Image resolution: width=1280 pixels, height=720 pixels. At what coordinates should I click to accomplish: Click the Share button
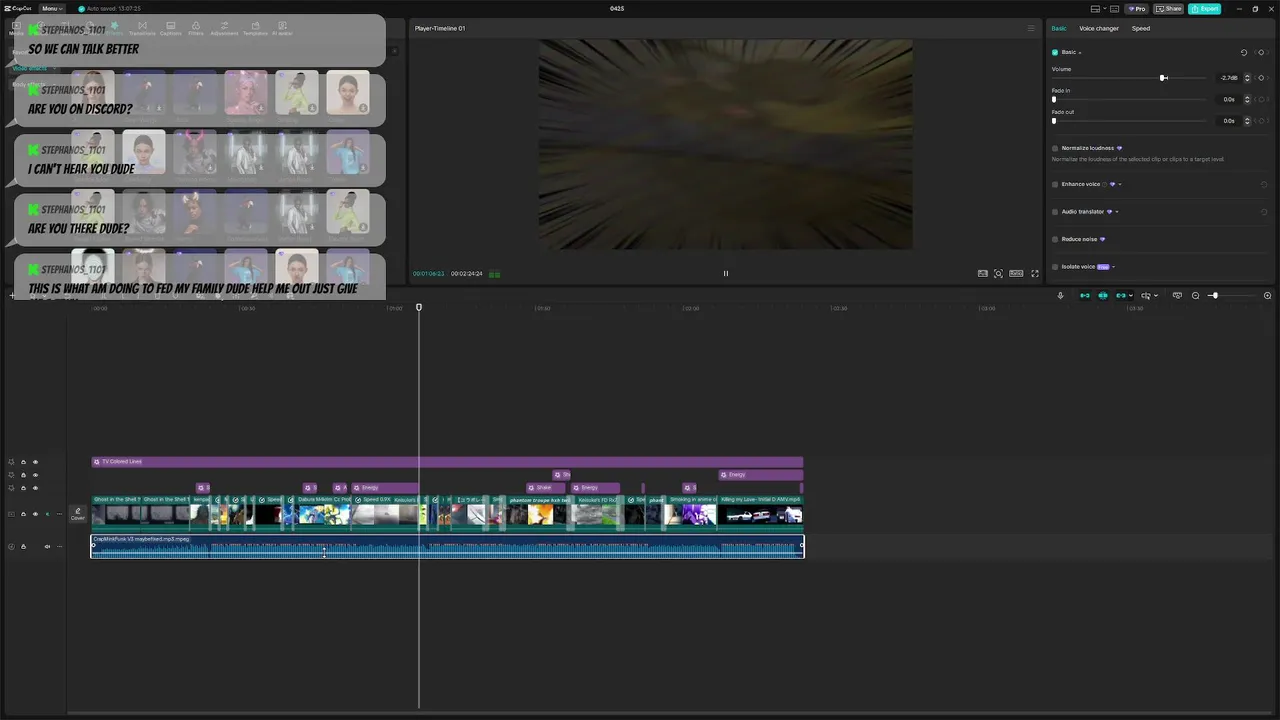[x=1168, y=8]
